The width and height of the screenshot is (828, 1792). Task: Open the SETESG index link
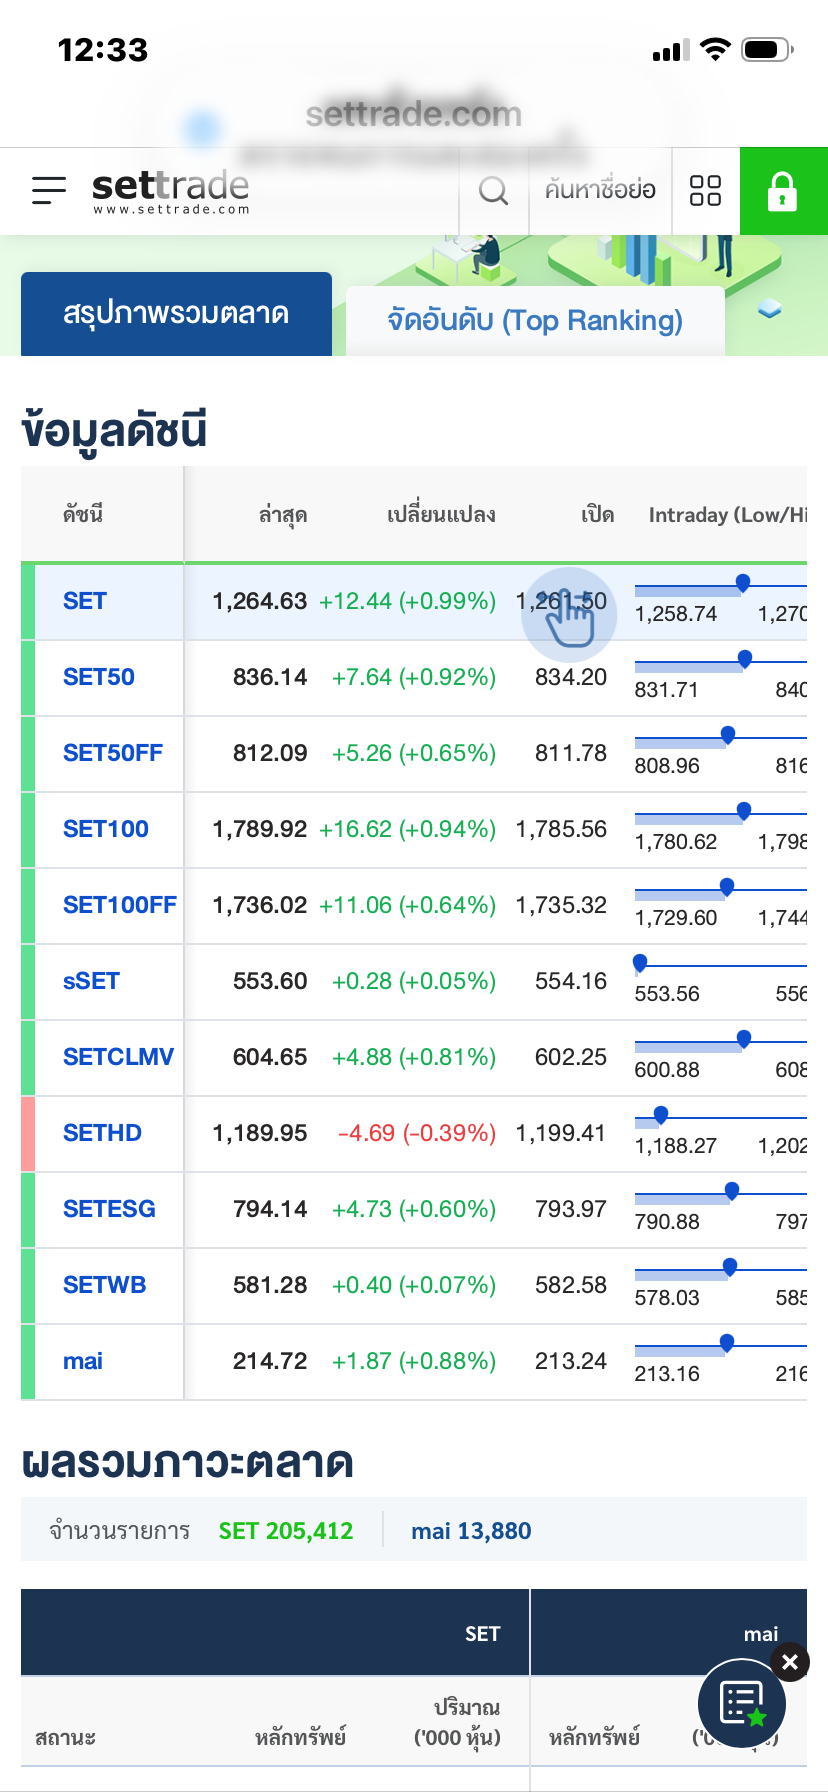109,1209
